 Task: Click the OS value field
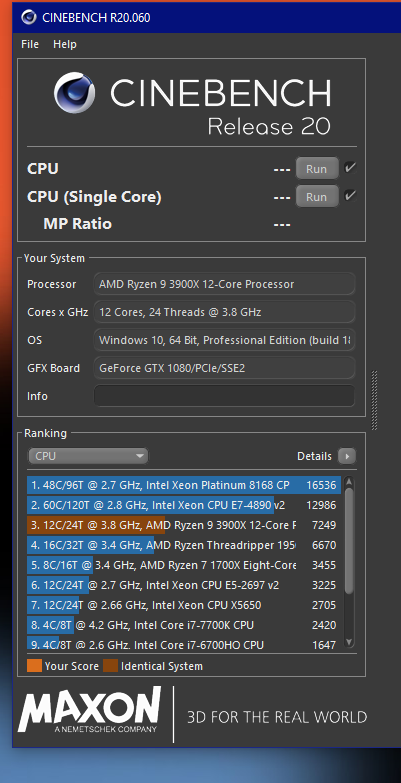tap(224, 340)
